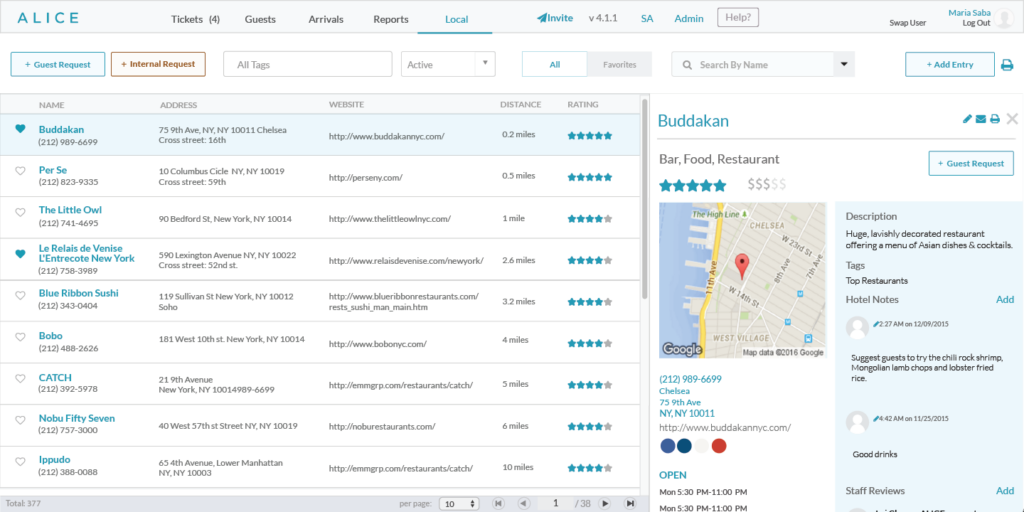Click Swap User
This screenshot has height=512, width=1024.
click(908, 23)
